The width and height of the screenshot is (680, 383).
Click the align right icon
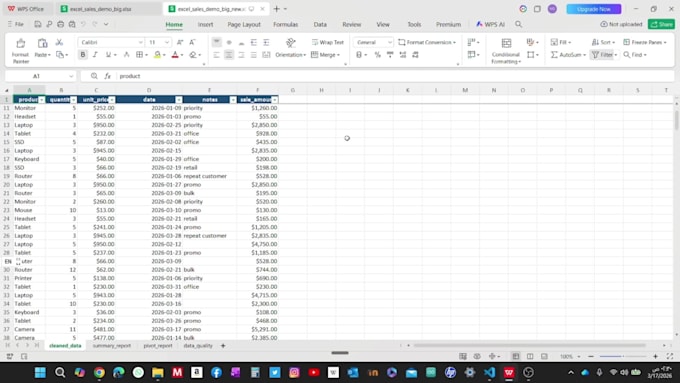[x=242, y=55]
